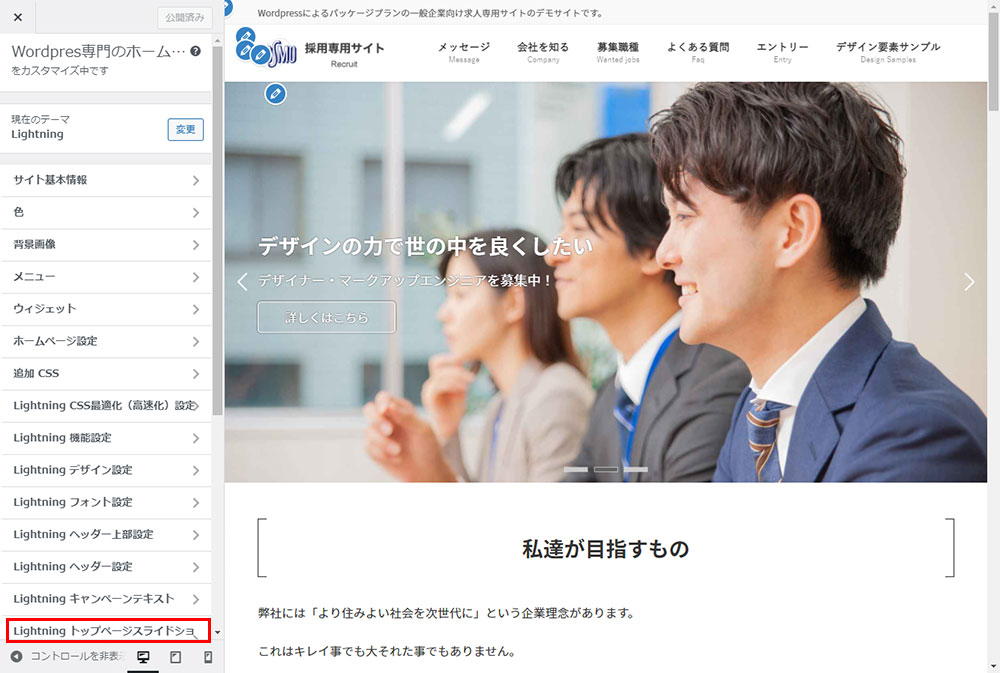Click the 変更 theme change button
The width and height of the screenshot is (1000, 673).
[185, 130]
